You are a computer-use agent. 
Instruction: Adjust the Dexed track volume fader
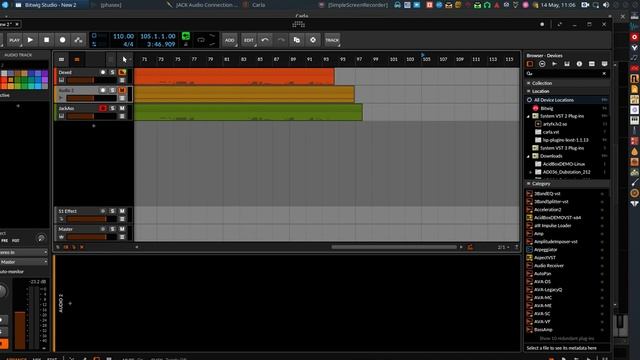(x=91, y=80)
